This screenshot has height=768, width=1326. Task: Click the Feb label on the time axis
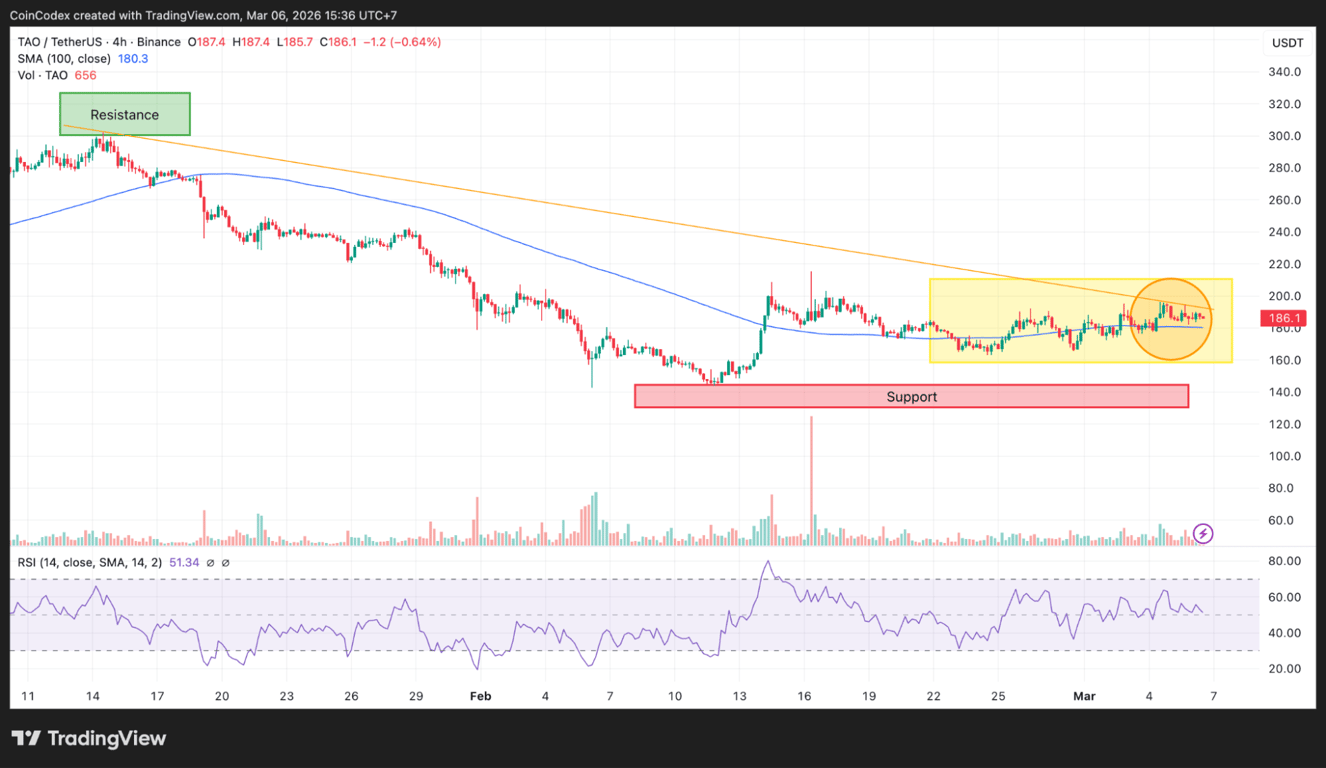[480, 695]
